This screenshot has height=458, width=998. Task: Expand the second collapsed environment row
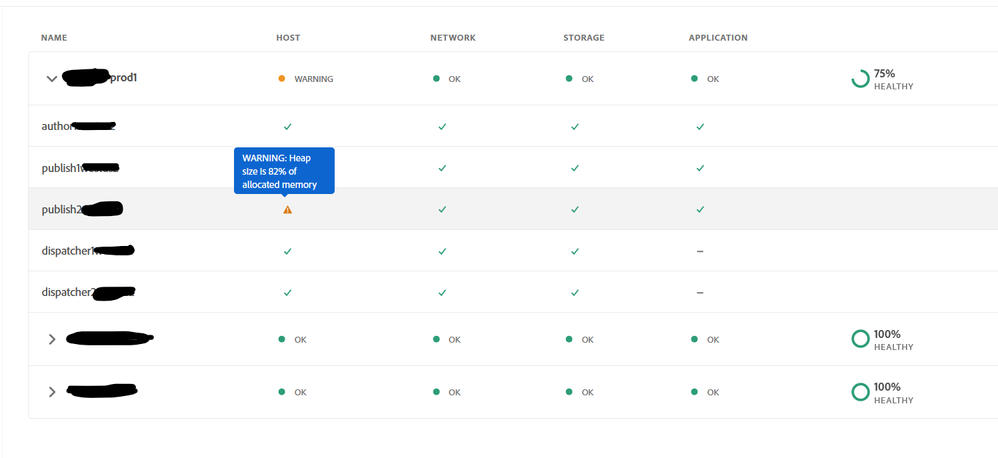click(52, 340)
